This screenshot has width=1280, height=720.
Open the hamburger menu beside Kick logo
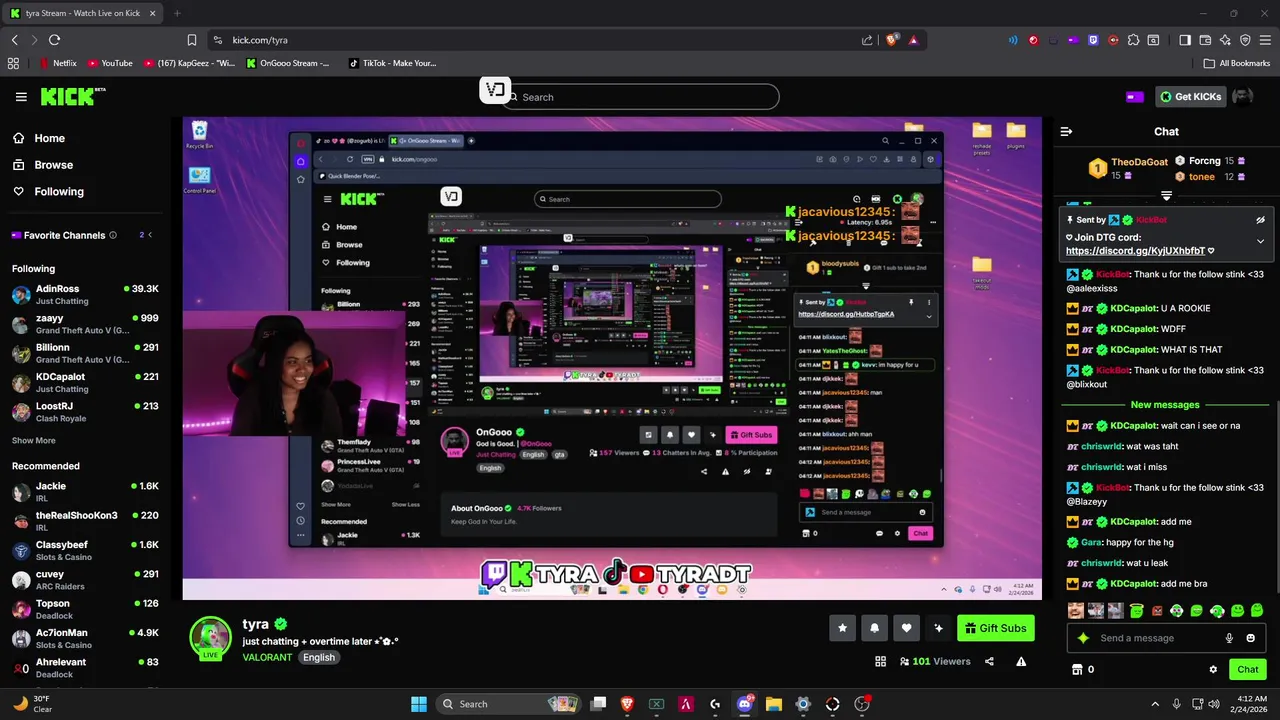click(x=21, y=97)
